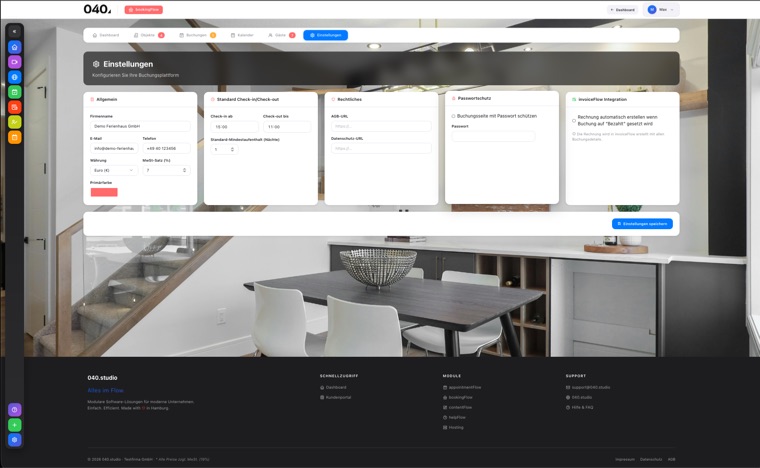Click the Firmenname input field
The width and height of the screenshot is (760, 468).
140,126
